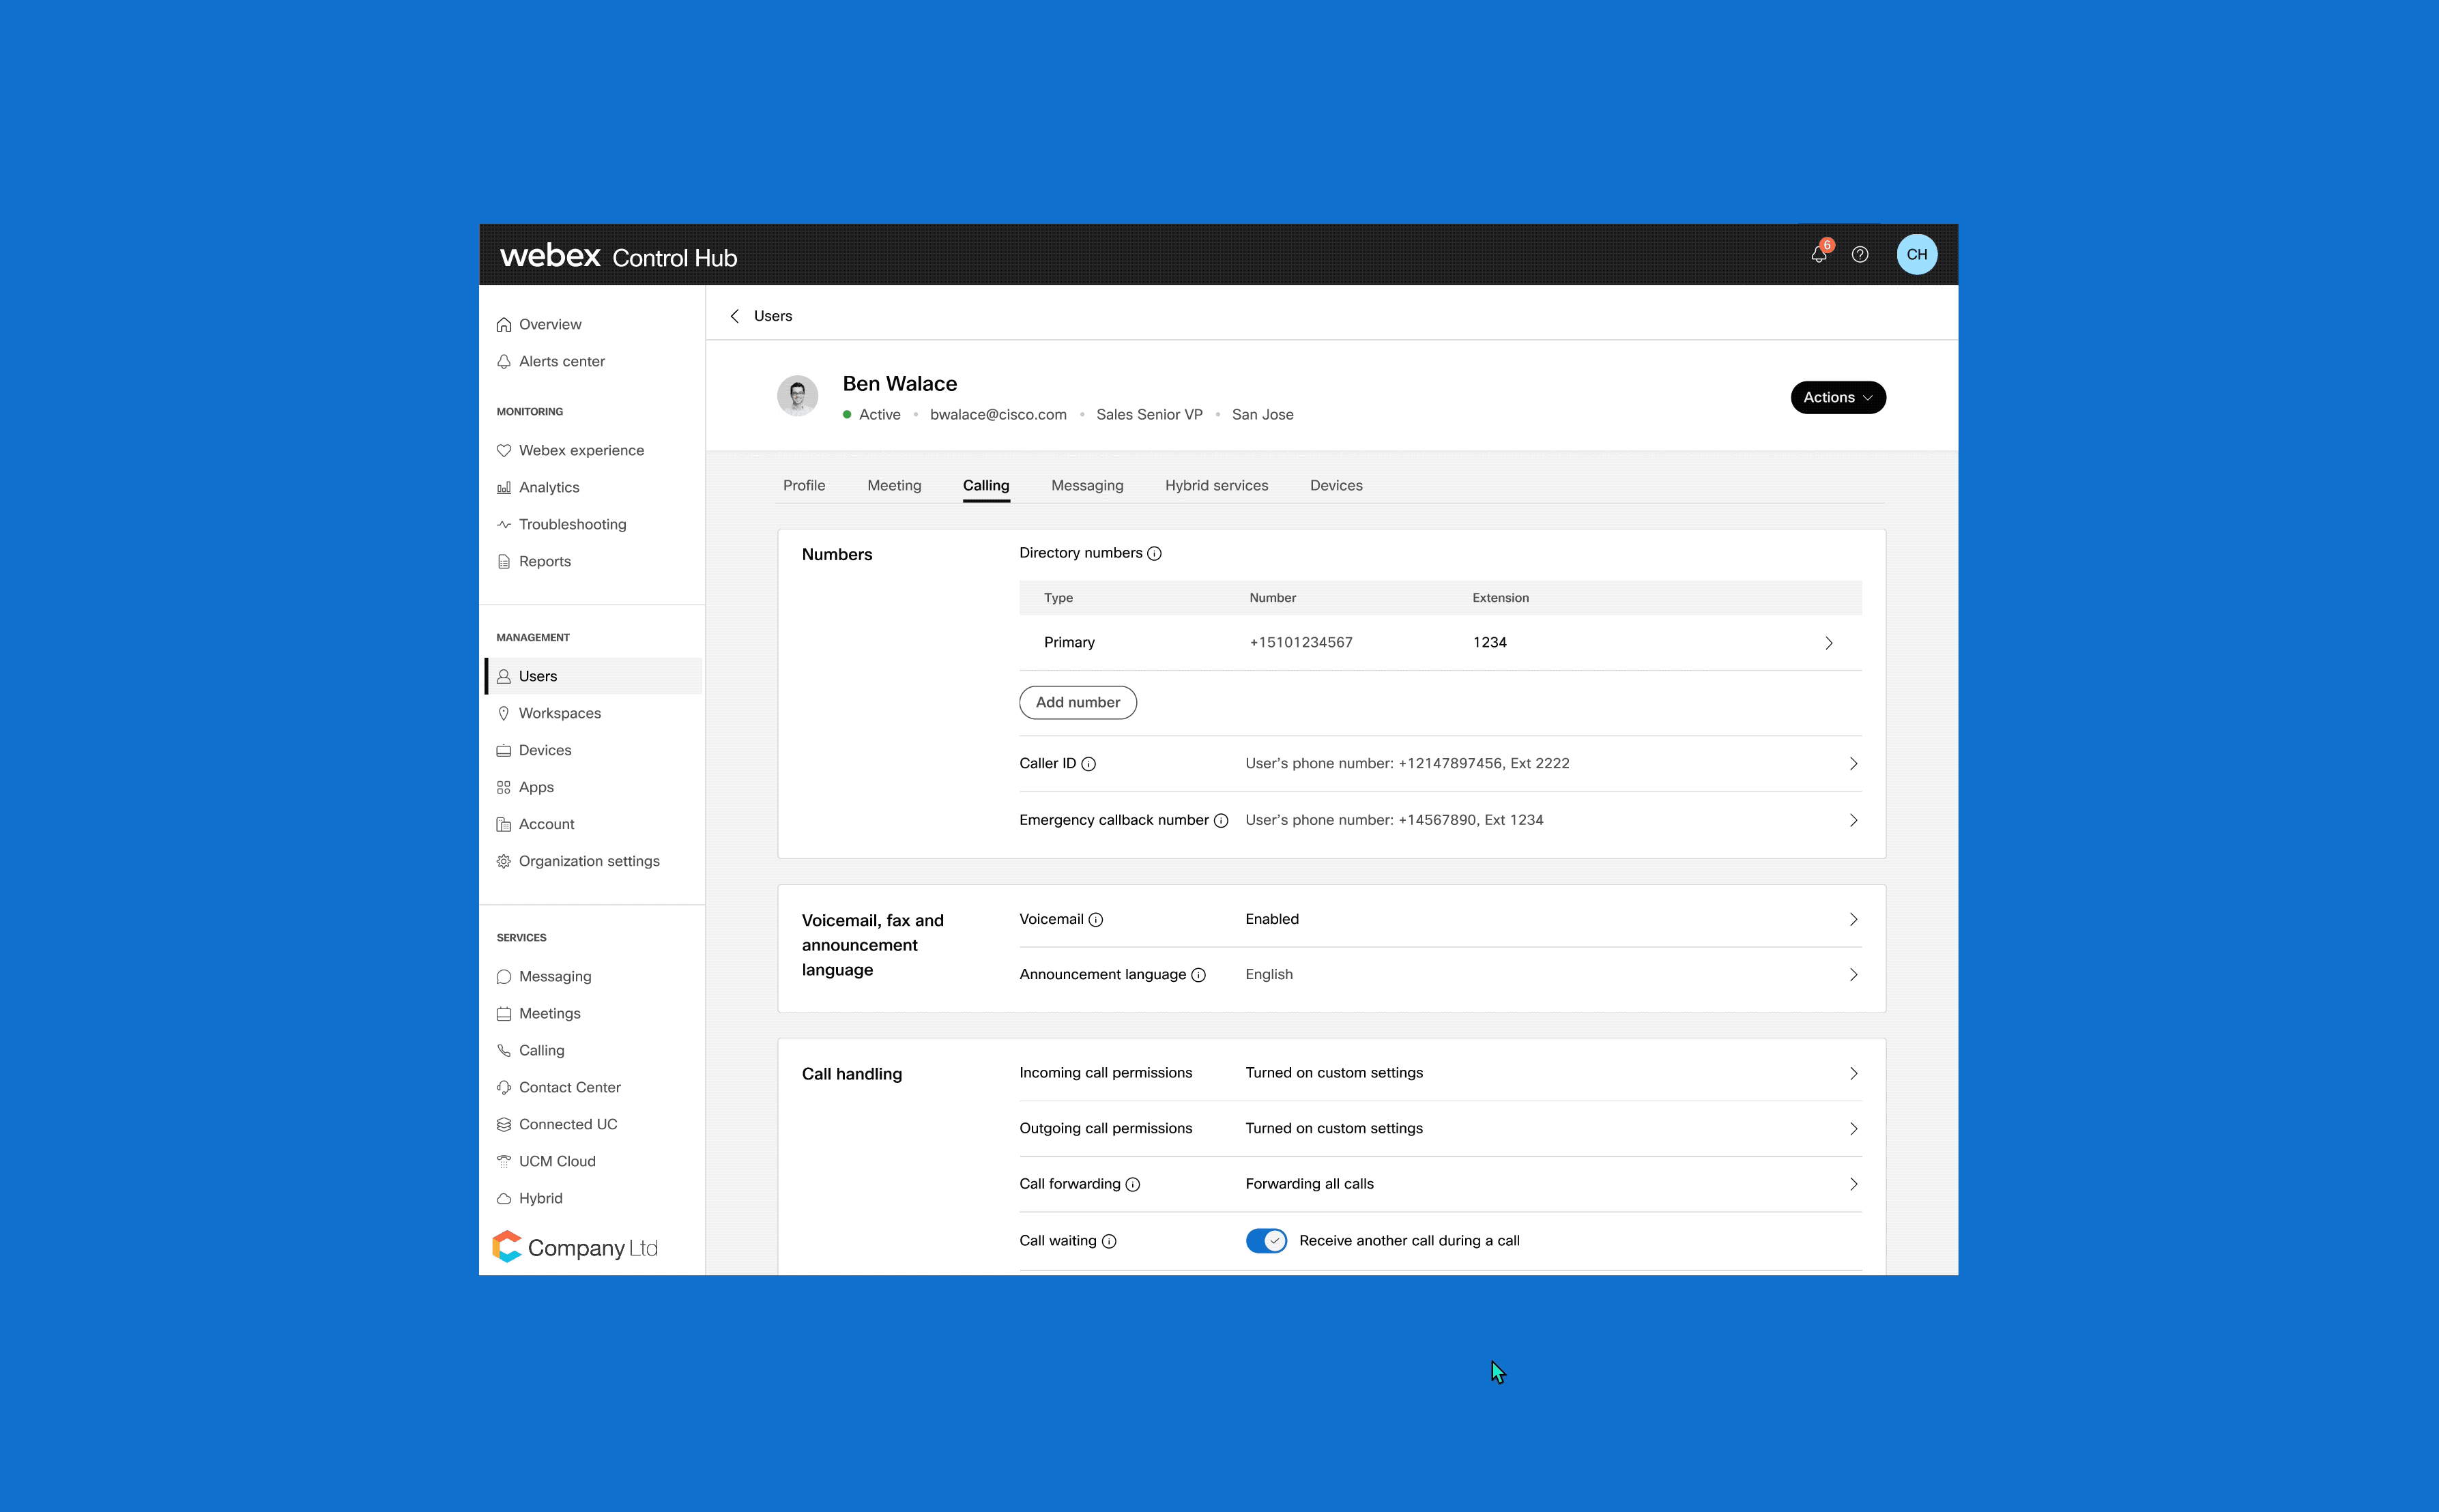This screenshot has width=2439, height=1512.
Task: Click the Add number button
Action: point(1078,702)
